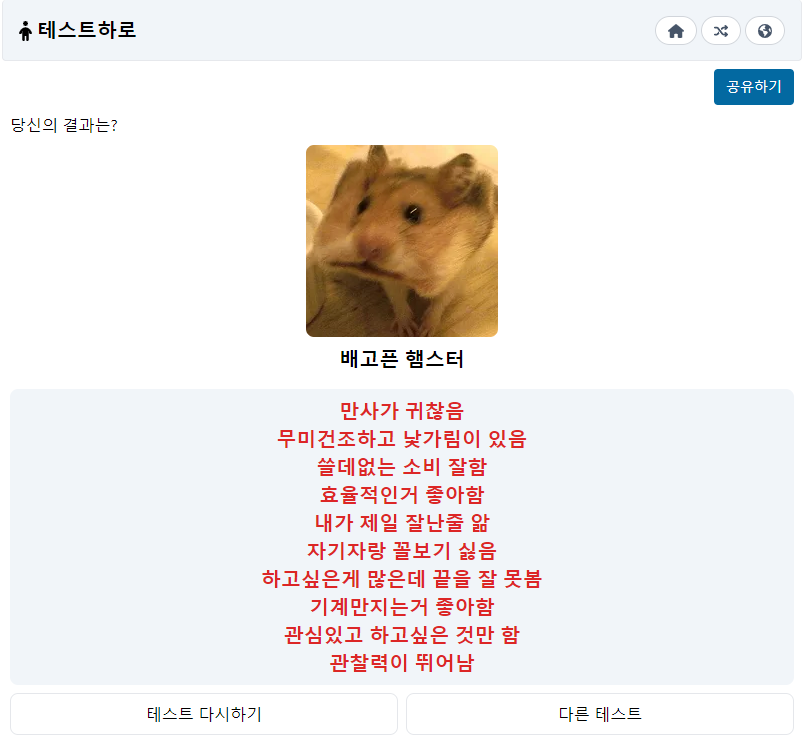Open the globe language icon
804x747 pixels.
tap(765, 31)
